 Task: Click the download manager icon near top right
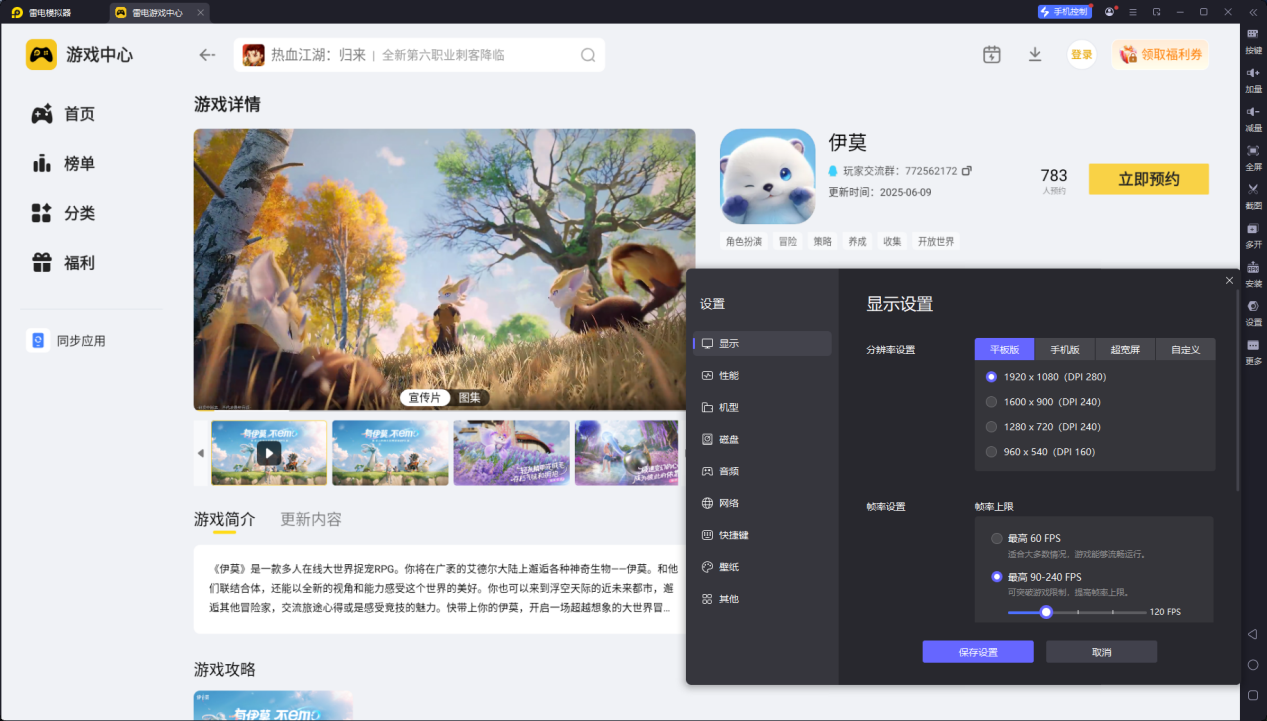tap(1035, 55)
